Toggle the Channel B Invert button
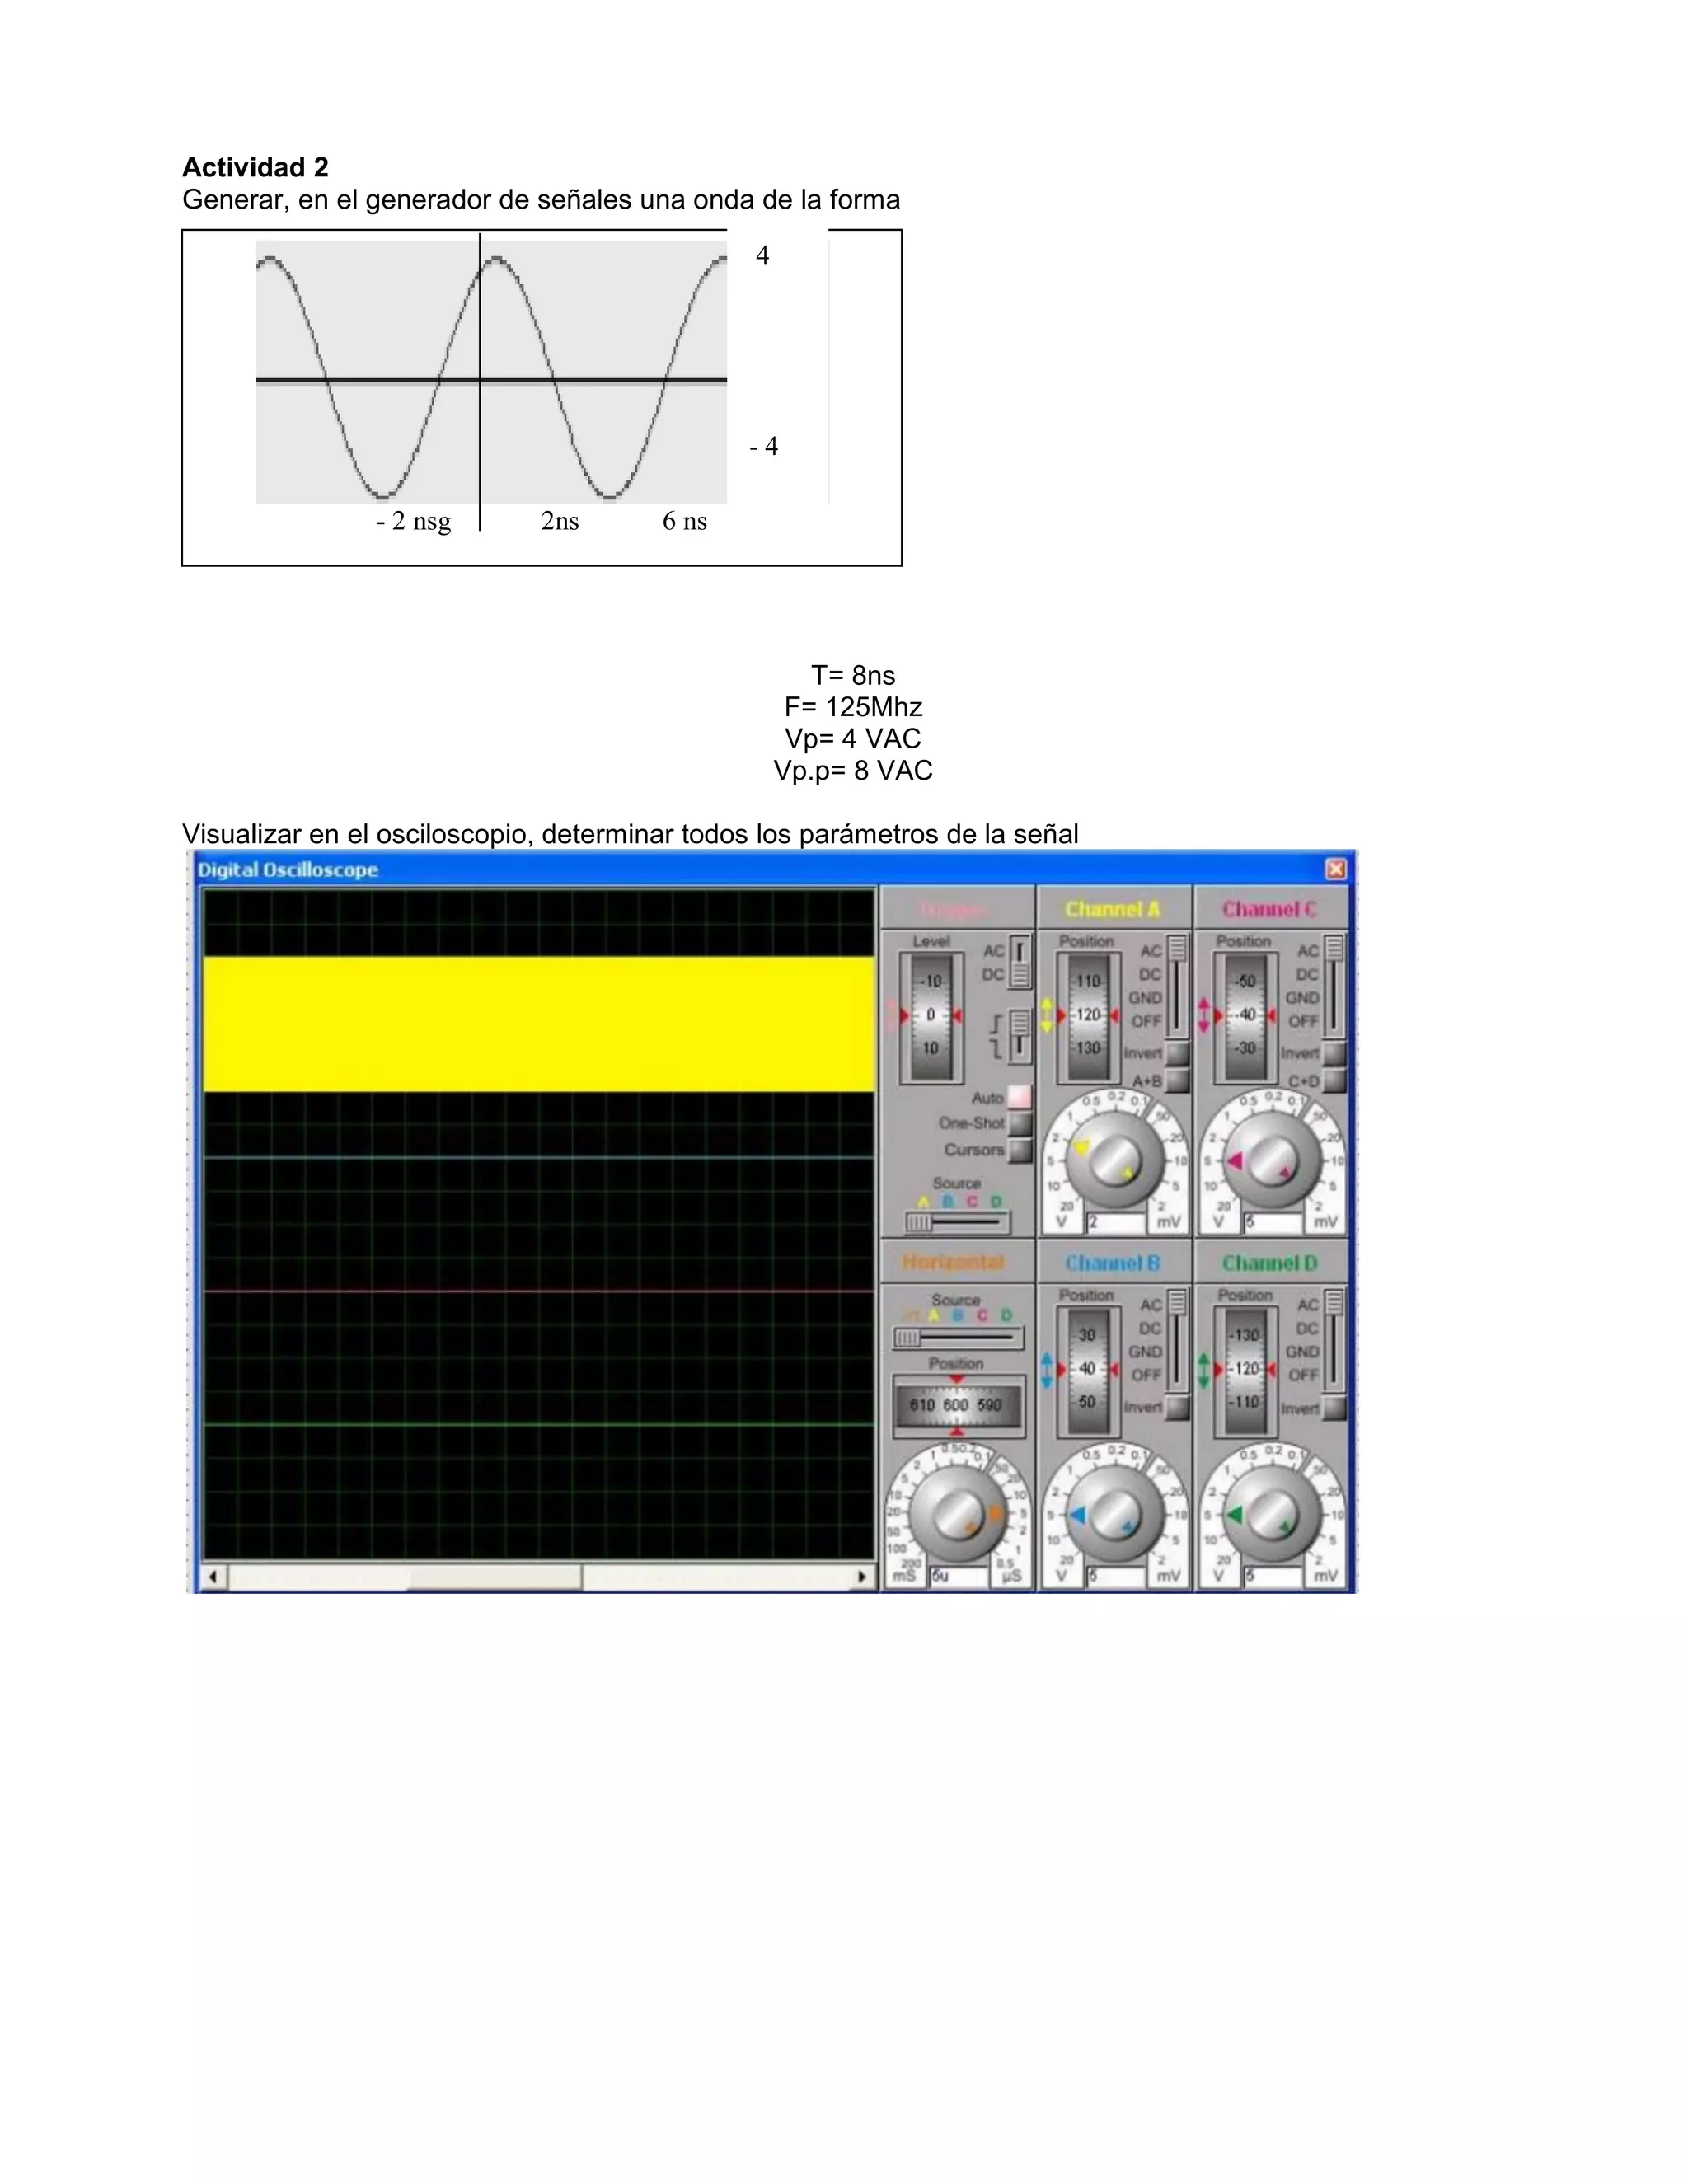The height and width of the screenshot is (2184, 1688). tap(1177, 1408)
